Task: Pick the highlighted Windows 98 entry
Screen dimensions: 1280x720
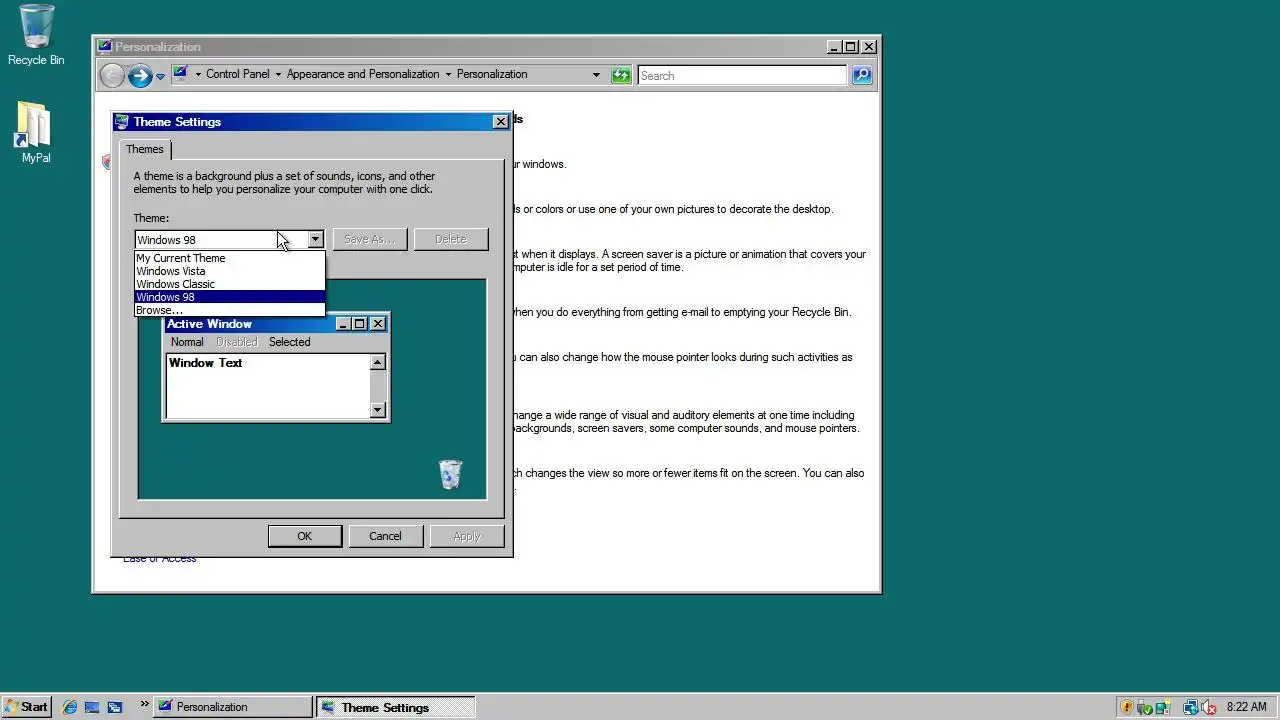Action: click(x=230, y=297)
